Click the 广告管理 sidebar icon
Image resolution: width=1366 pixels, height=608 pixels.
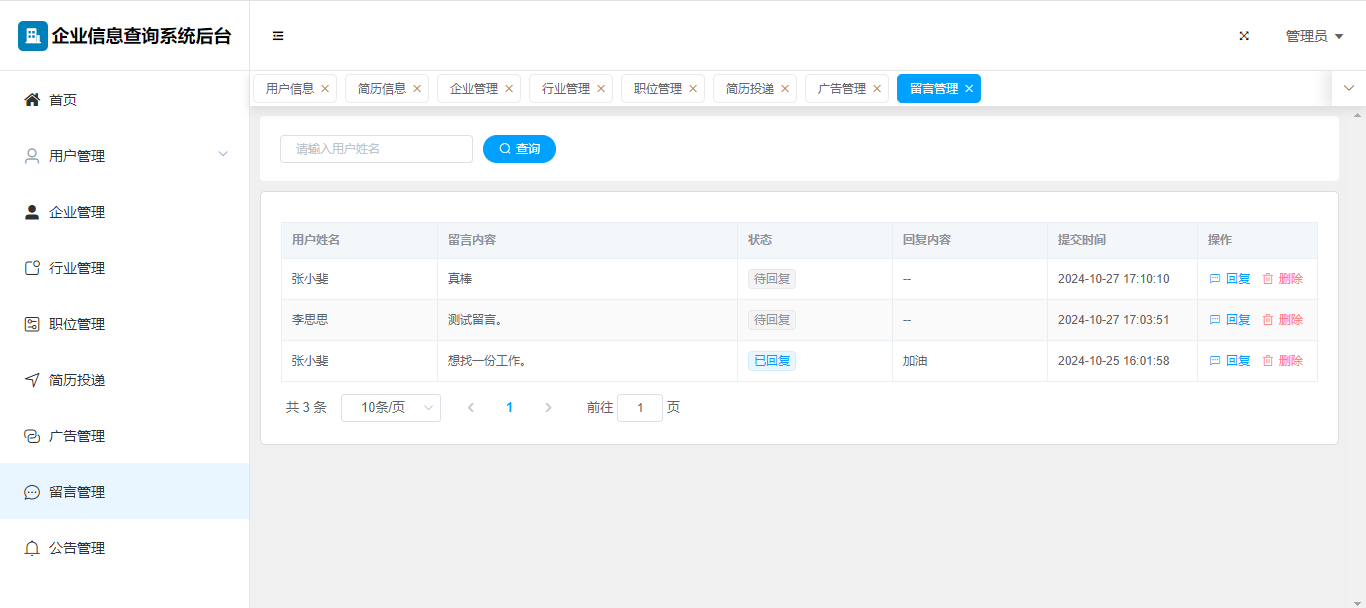(32, 436)
